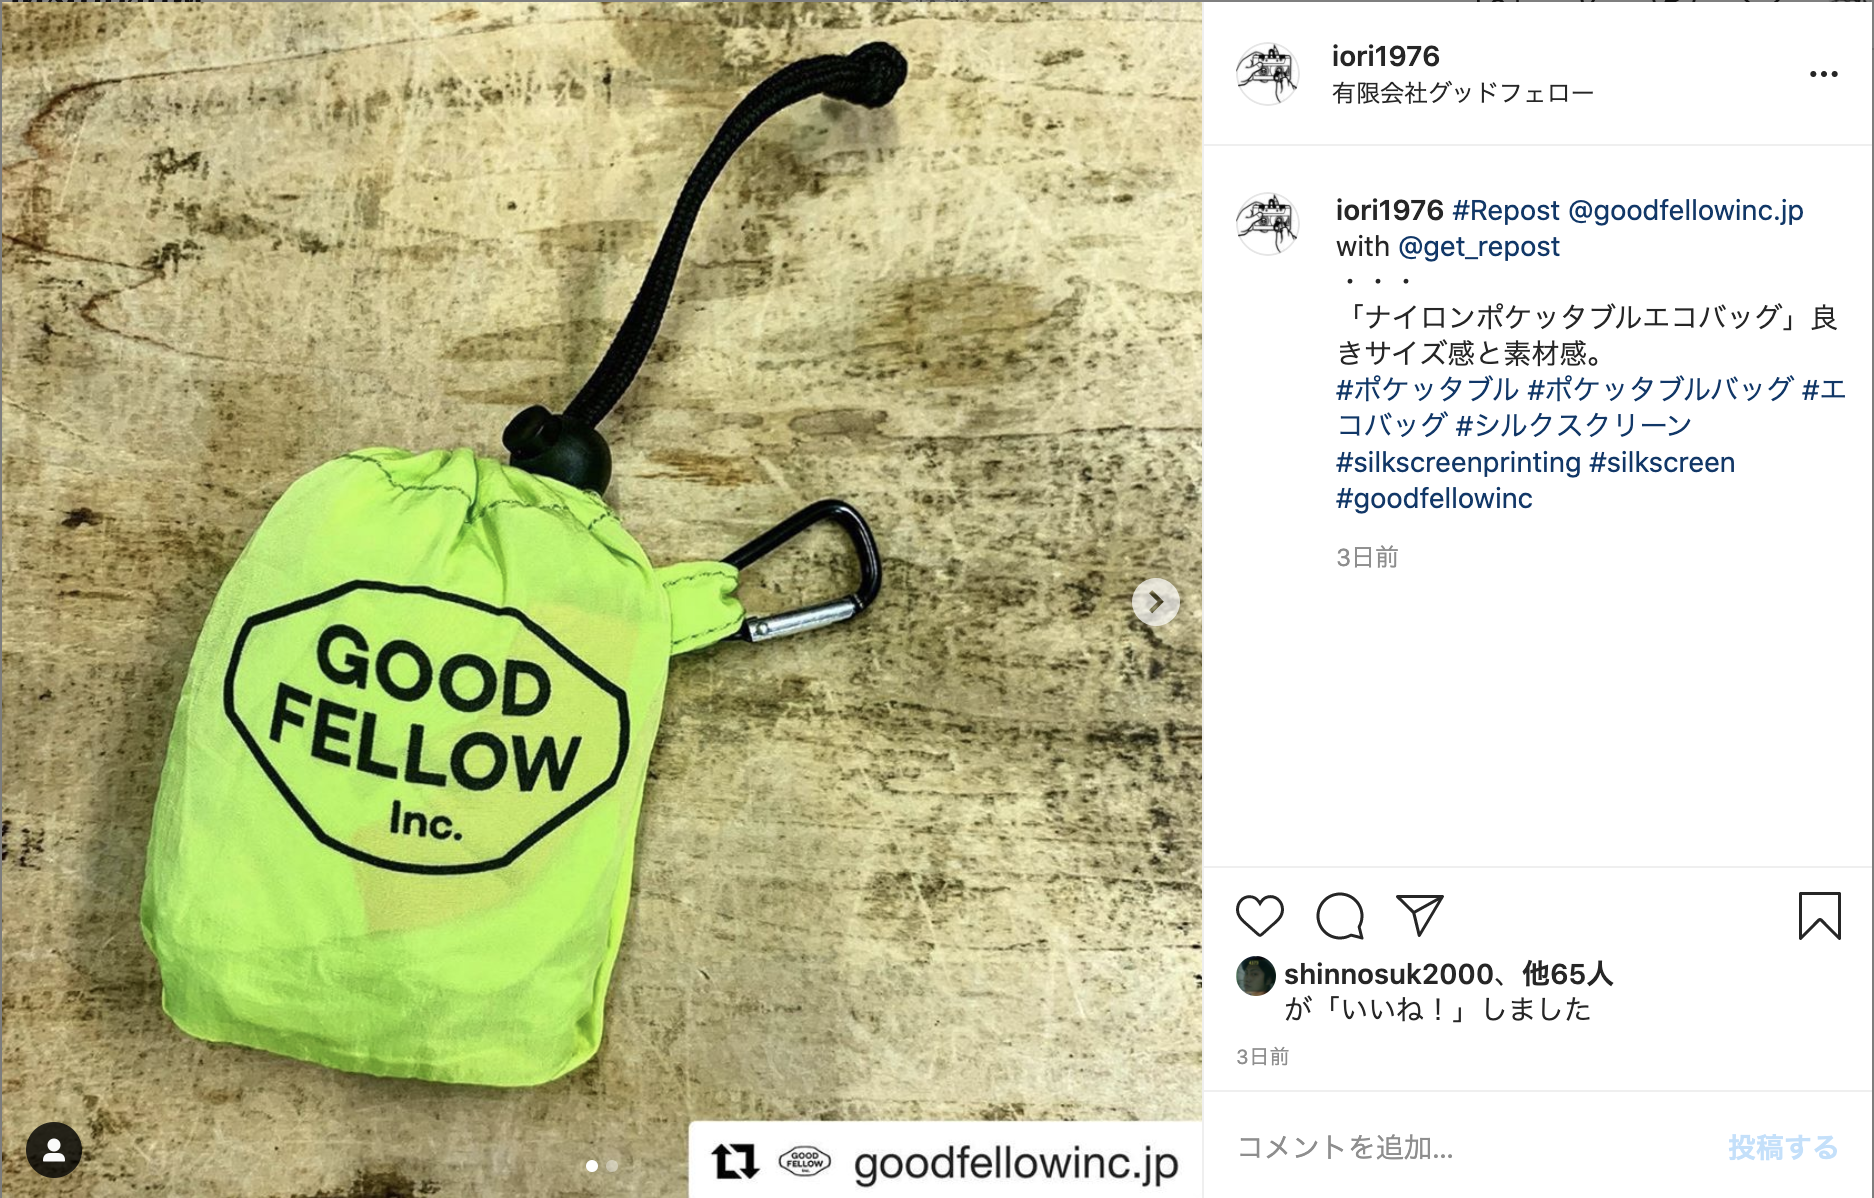Open the #goodfellowinc hashtag

tap(1434, 499)
